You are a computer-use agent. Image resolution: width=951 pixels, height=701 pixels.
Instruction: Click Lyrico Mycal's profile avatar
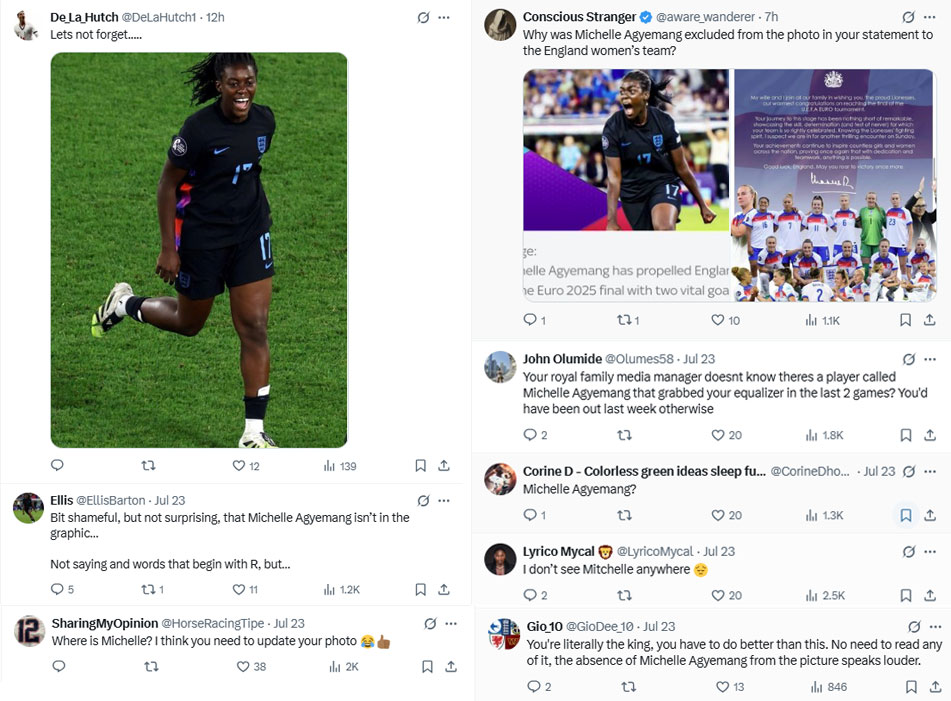point(500,559)
